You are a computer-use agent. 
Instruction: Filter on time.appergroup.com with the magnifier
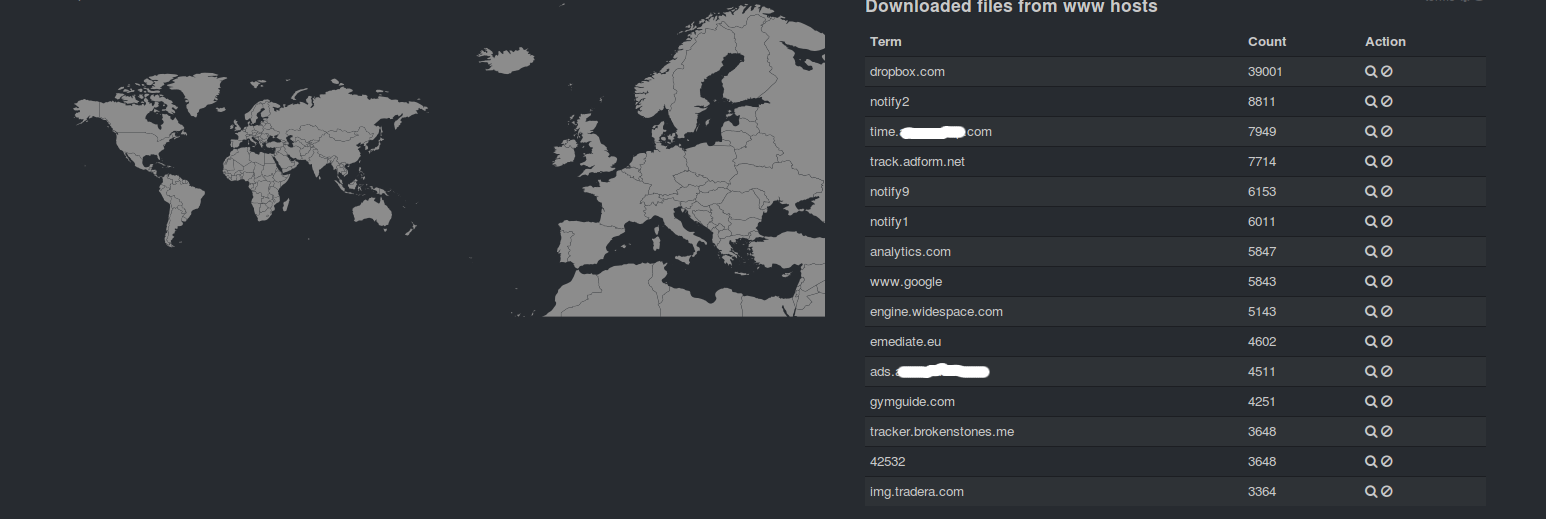coord(1371,132)
